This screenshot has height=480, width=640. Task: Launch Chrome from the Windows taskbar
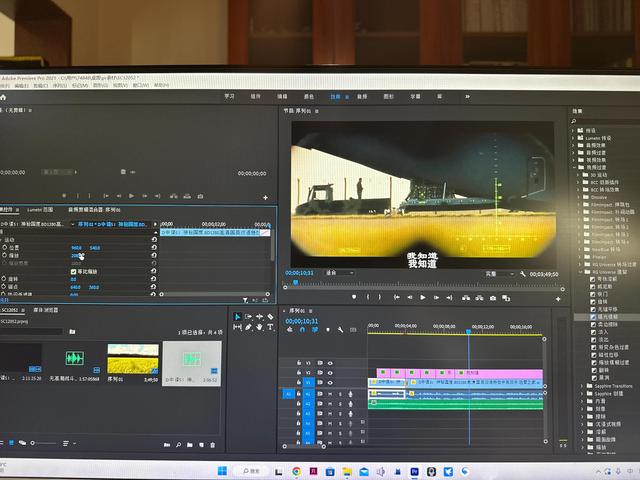(296, 471)
